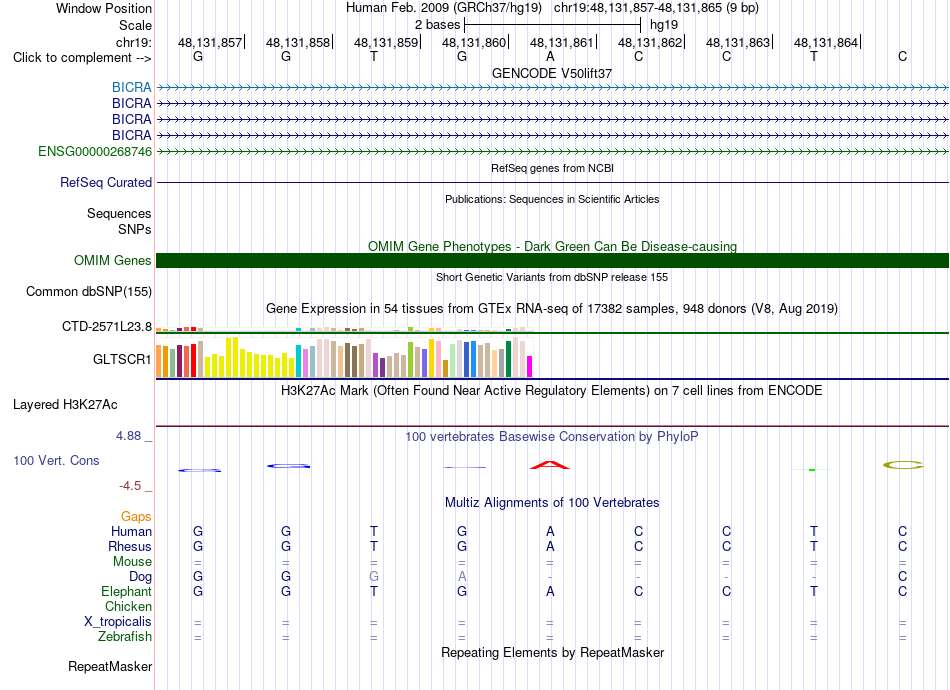
Task: Select the Dog alignment row label
Action: click(140, 577)
